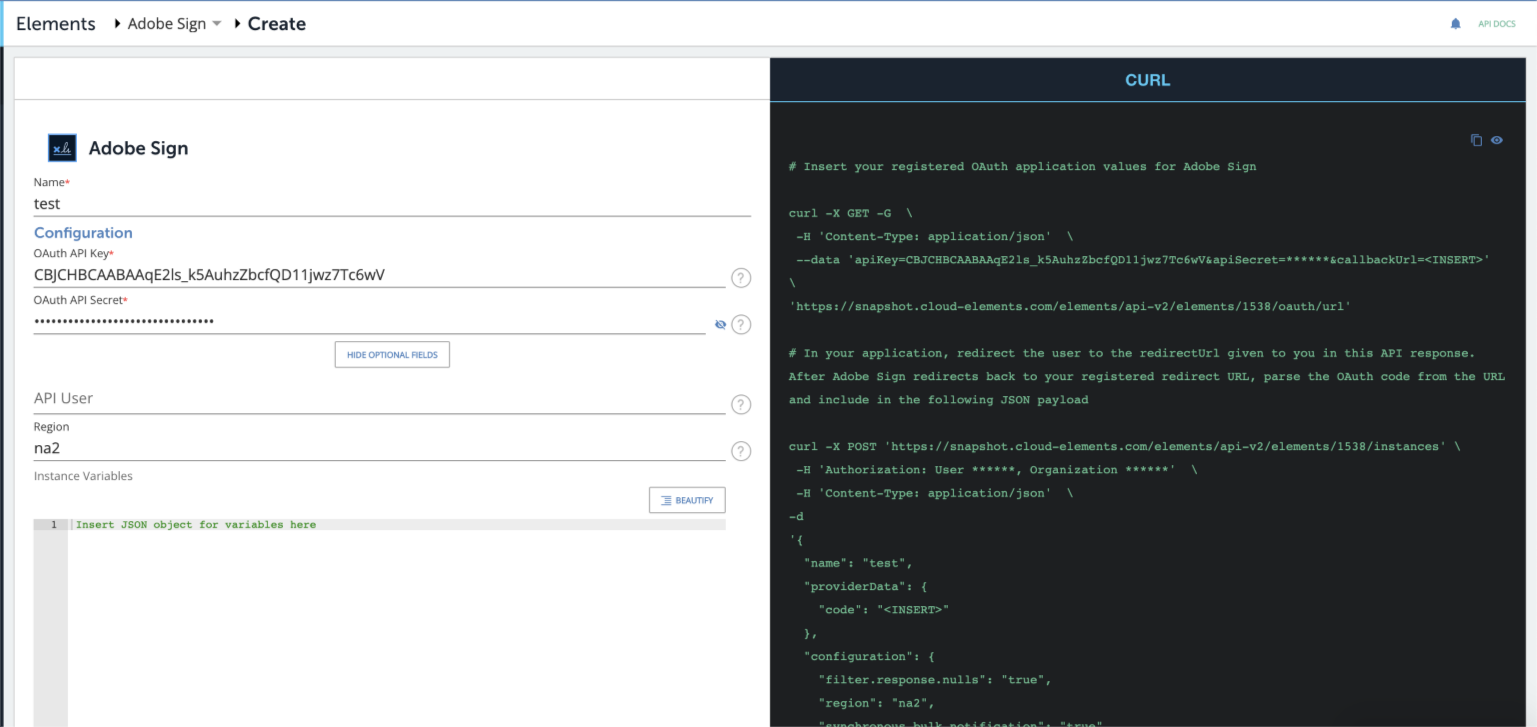Click the empty API User field
This screenshot has width=1537, height=727.
point(380,399)
